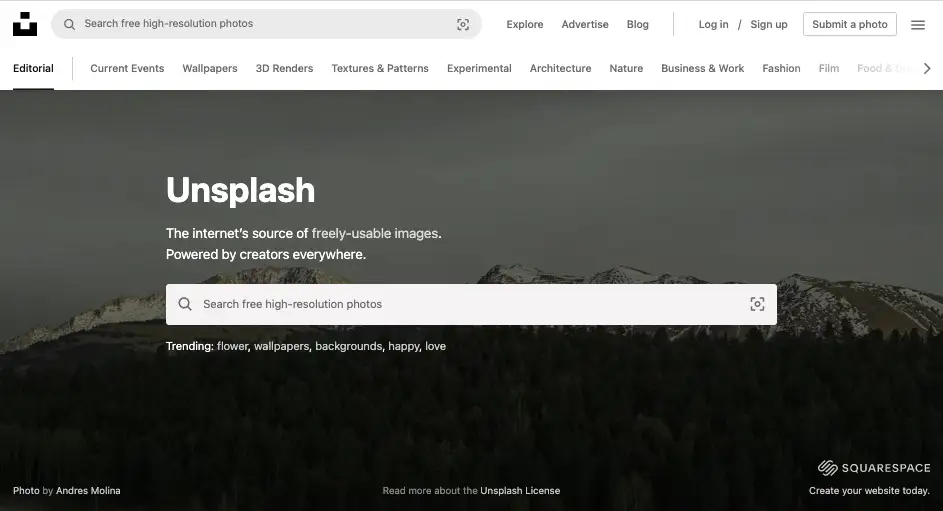The width and height of the screenshot is (943, 511).
Task: Search trending term flower
Action: (x=232, y=346)
